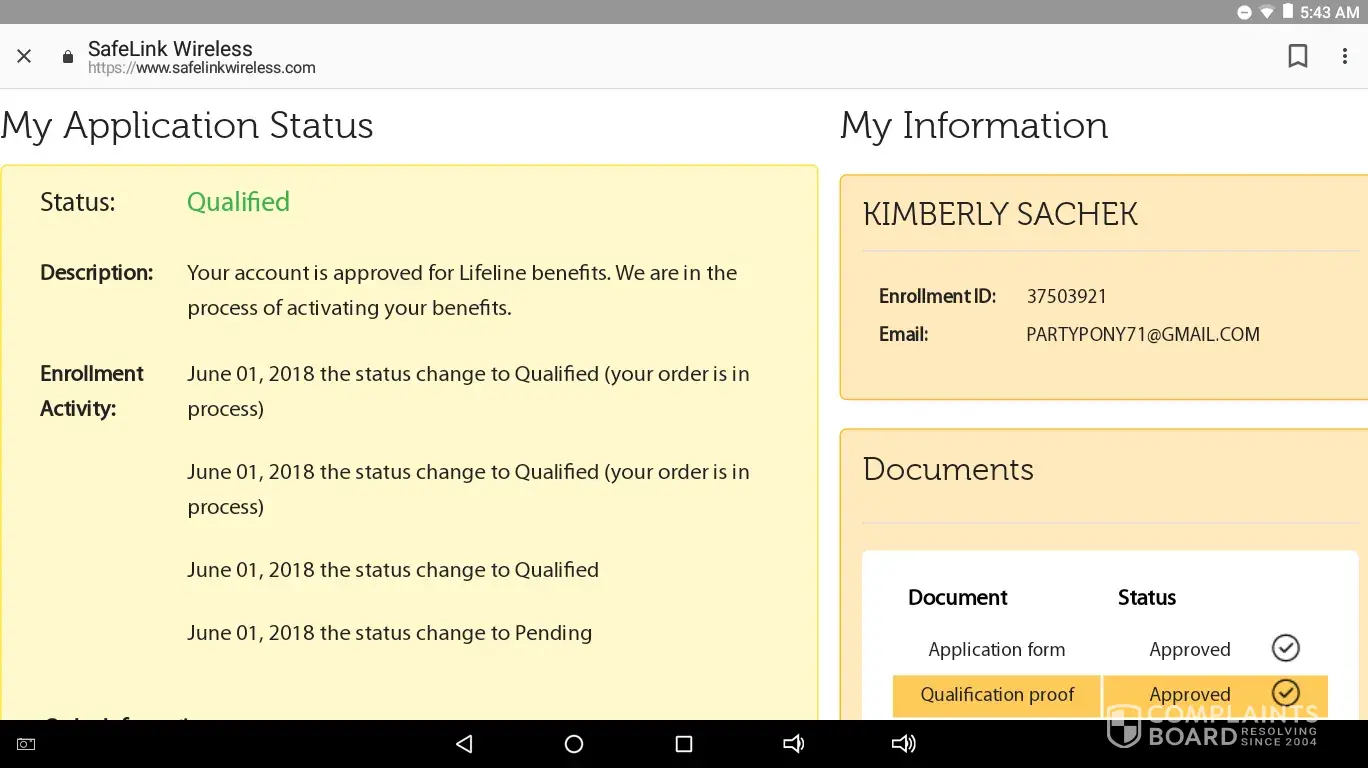Click the Application form approved checkmark
1368x768 pixels.
click(1285, 648)
